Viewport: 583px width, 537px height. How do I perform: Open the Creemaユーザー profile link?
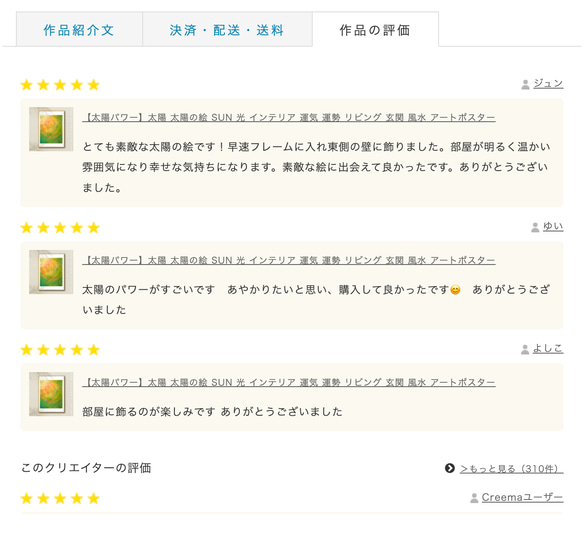pyautogui.click(x=522, y=497)
